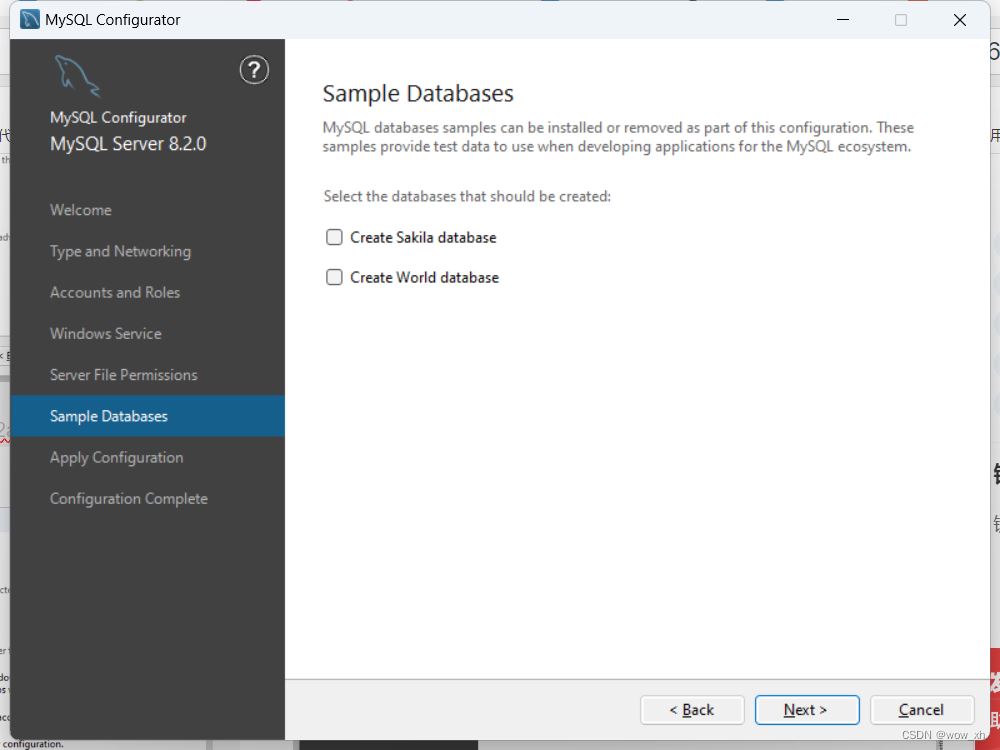This screenshot has height=750, width=1000.
Task: Click 'Create World database' label text
Action: click(x=424, y=277)
